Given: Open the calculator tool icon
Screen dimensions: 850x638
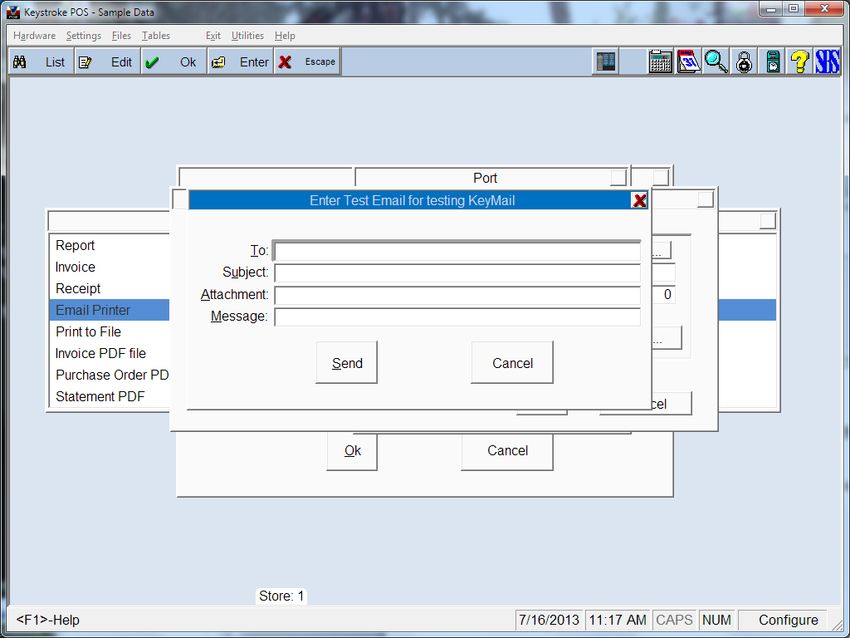Looking at the screenshot, I should click(x=660, y=61).
